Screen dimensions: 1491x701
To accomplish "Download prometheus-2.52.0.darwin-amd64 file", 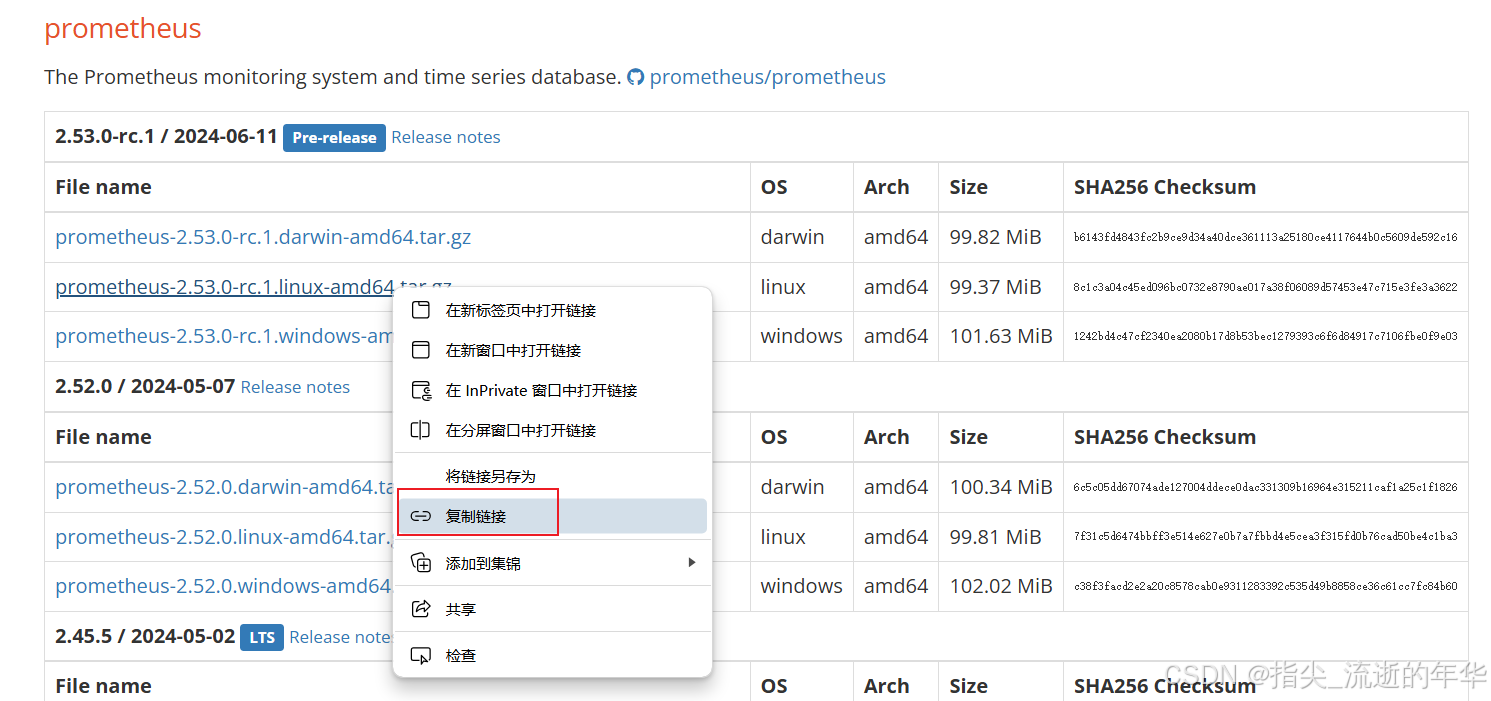I will pyautogui.click(x=224, y=487).
